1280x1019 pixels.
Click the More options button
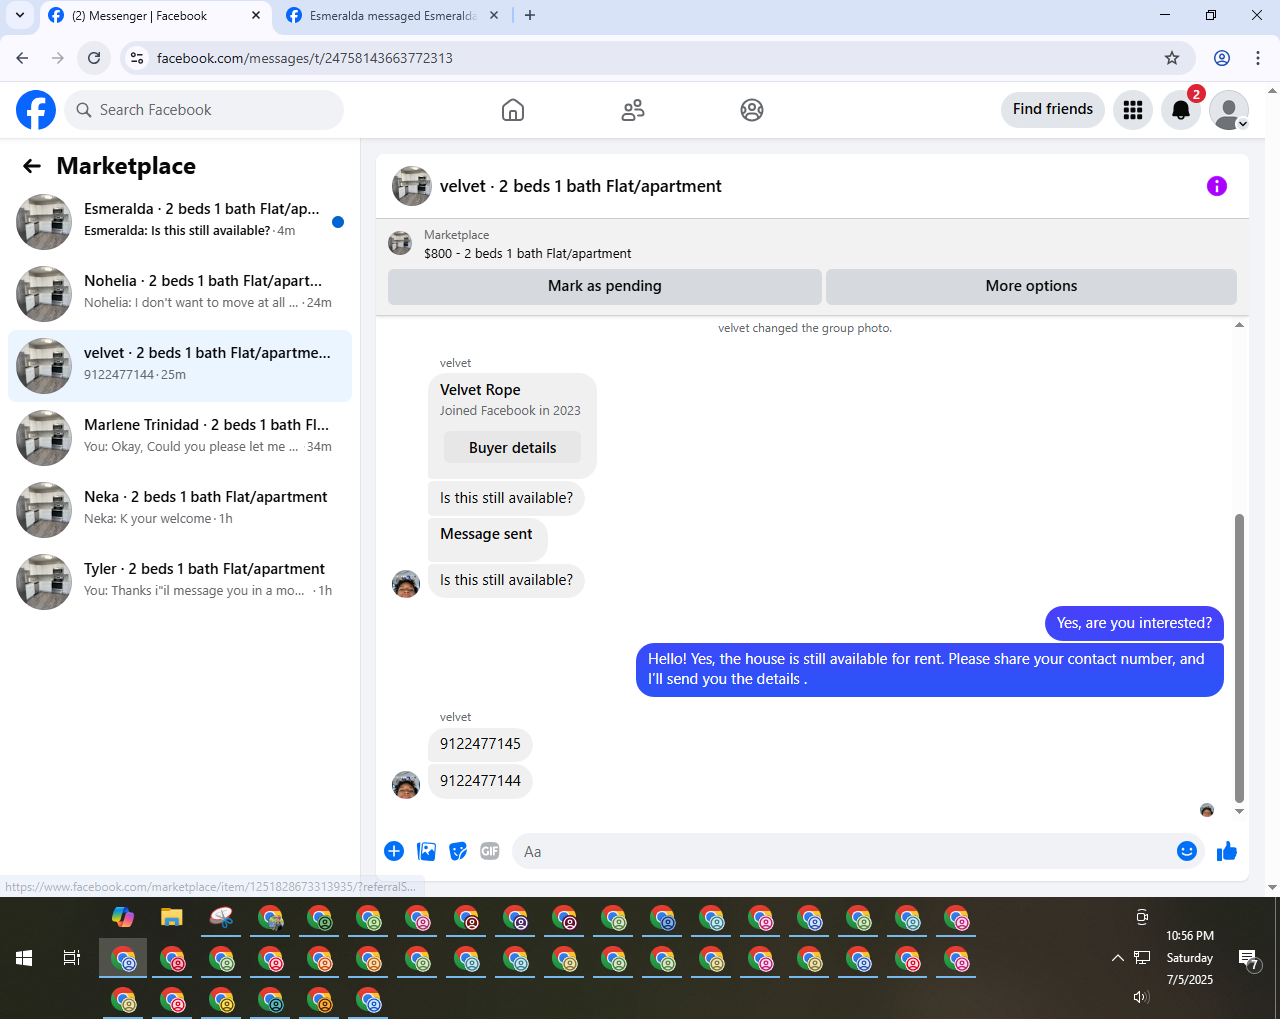pyautogui.click(x=1031, y=286)
